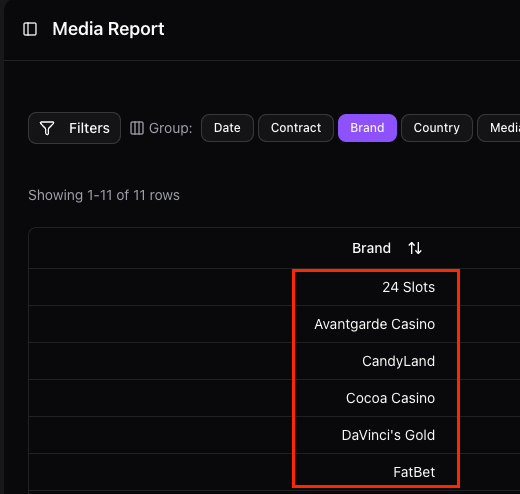Toggle grouping by Country
The image size is (520, 494).
pyautogui.click(x=437, y=128)
